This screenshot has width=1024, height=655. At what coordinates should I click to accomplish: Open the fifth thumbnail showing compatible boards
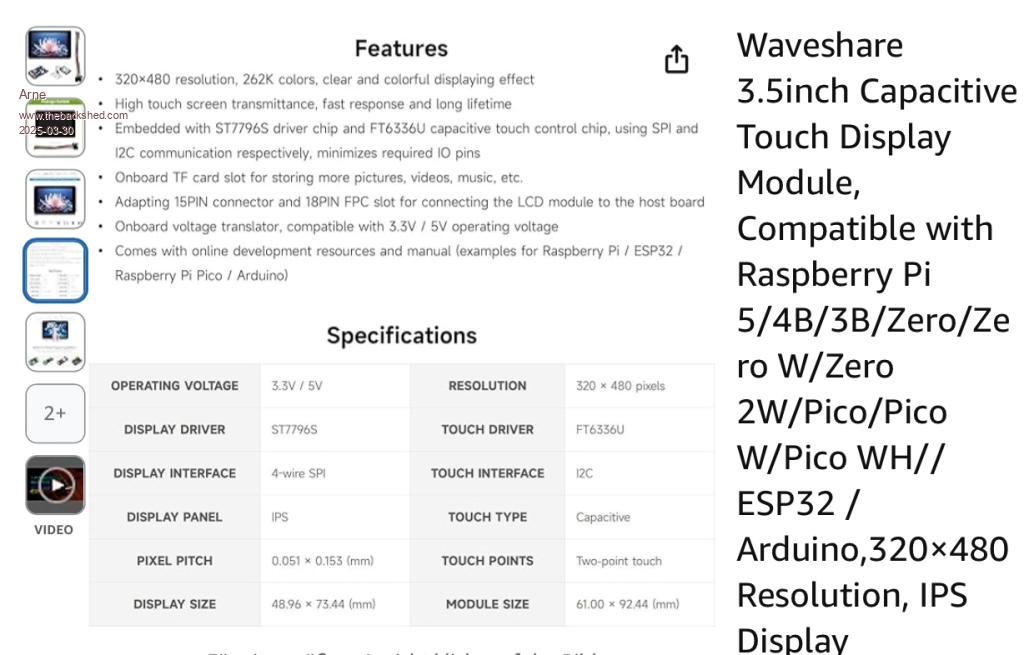55,341
